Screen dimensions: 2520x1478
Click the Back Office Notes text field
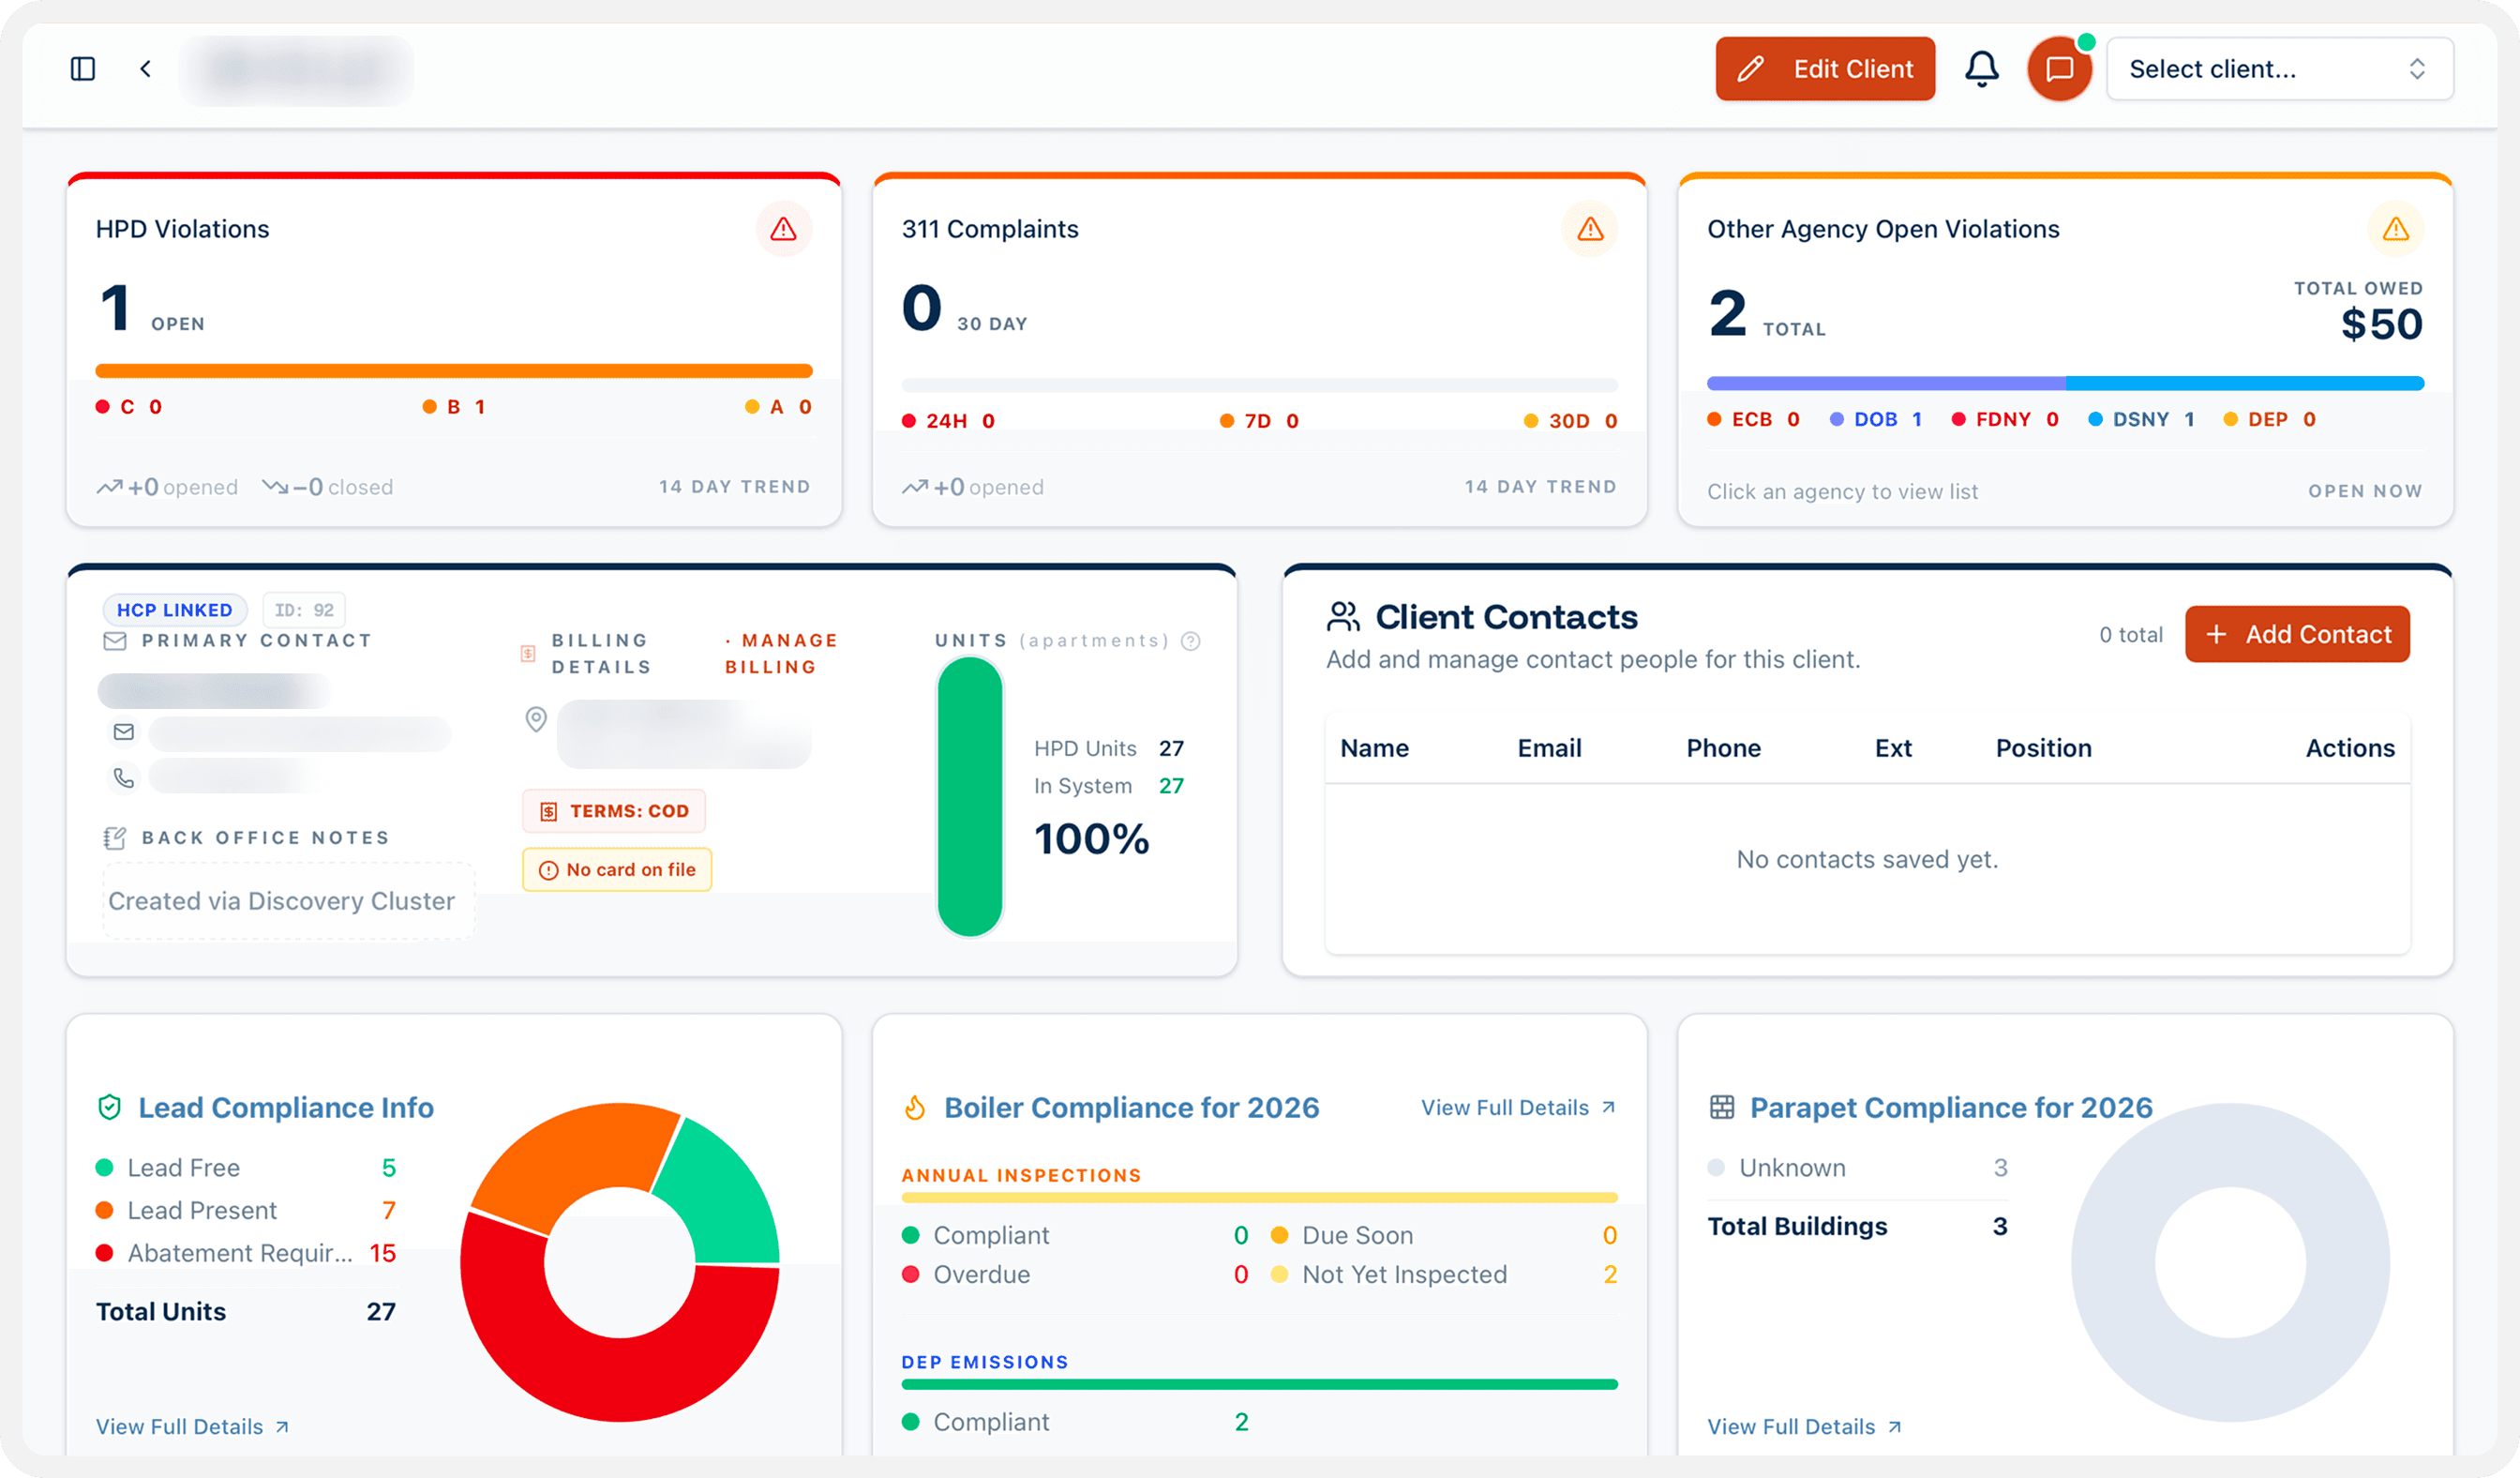pos(289,901)
